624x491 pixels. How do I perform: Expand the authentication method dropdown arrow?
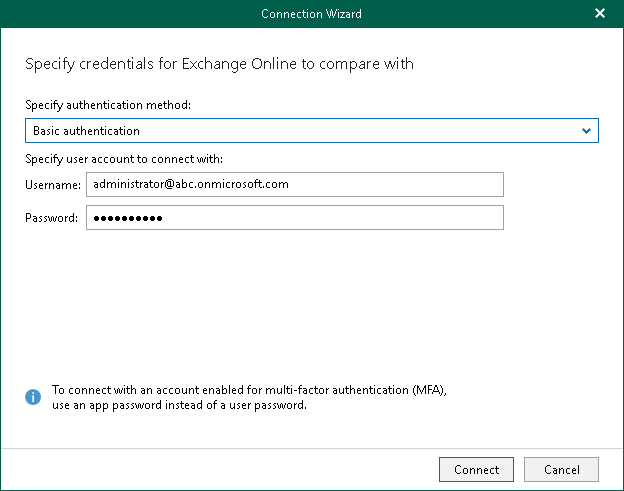tap(587, 131)
